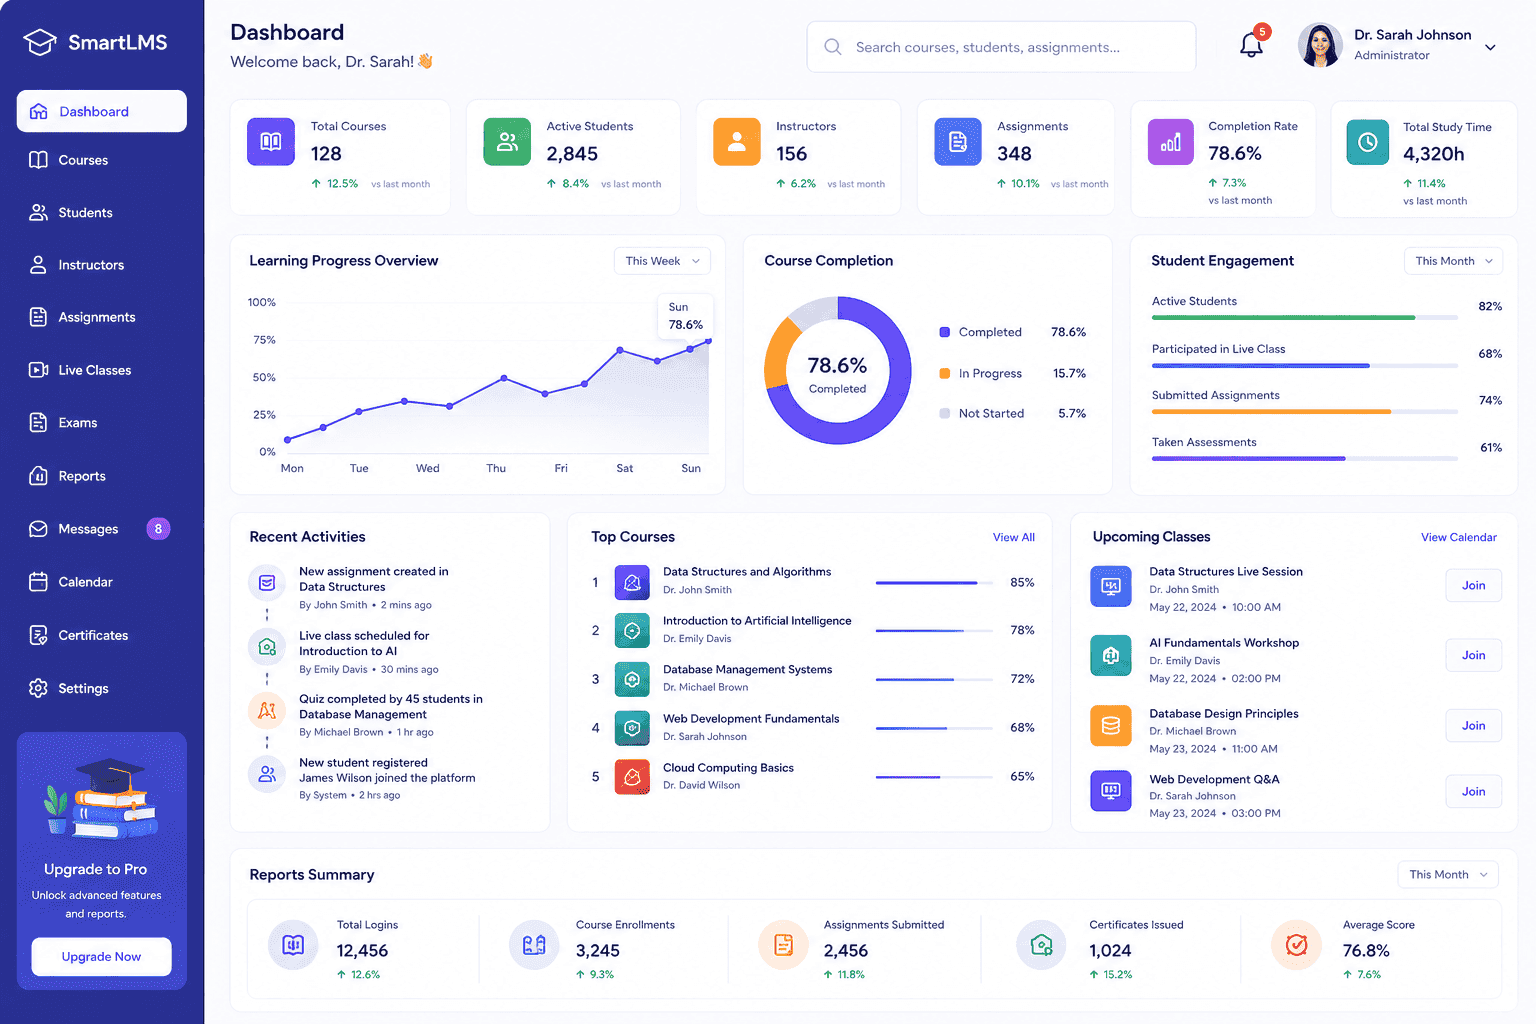Screen dimensions: 1536x1024
Task: Click the quiz completed activity icon
Action: [267, 711]
